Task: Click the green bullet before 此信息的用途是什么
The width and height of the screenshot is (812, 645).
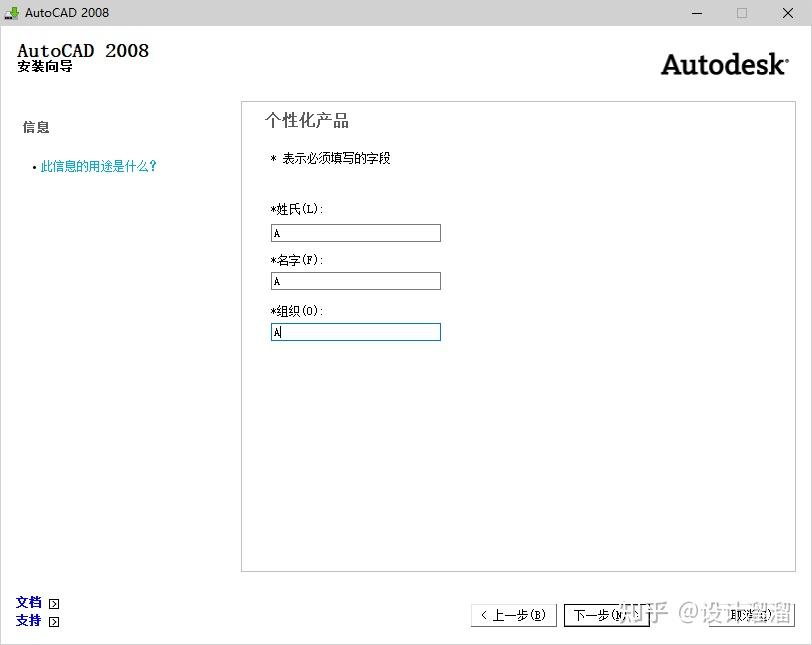Action: [36, 166]
